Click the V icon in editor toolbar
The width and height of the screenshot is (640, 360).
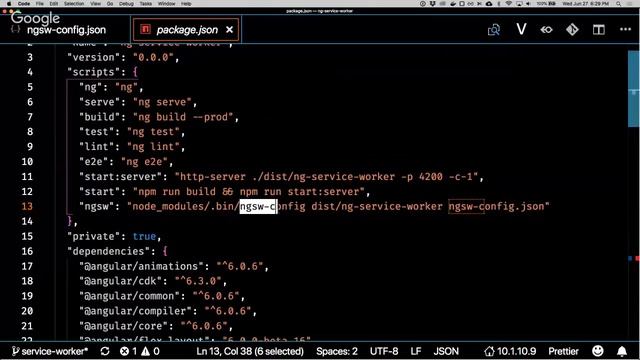(x=521, y=29)
